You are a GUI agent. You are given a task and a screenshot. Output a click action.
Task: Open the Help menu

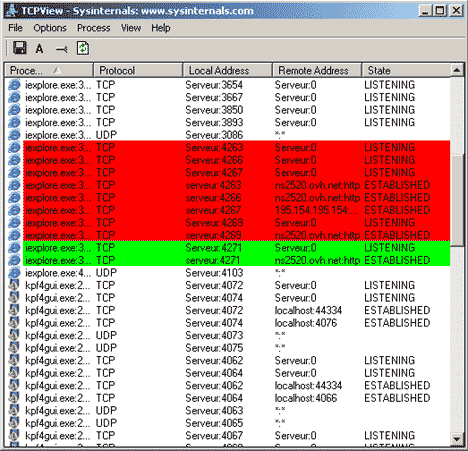[x=161, y=28]
